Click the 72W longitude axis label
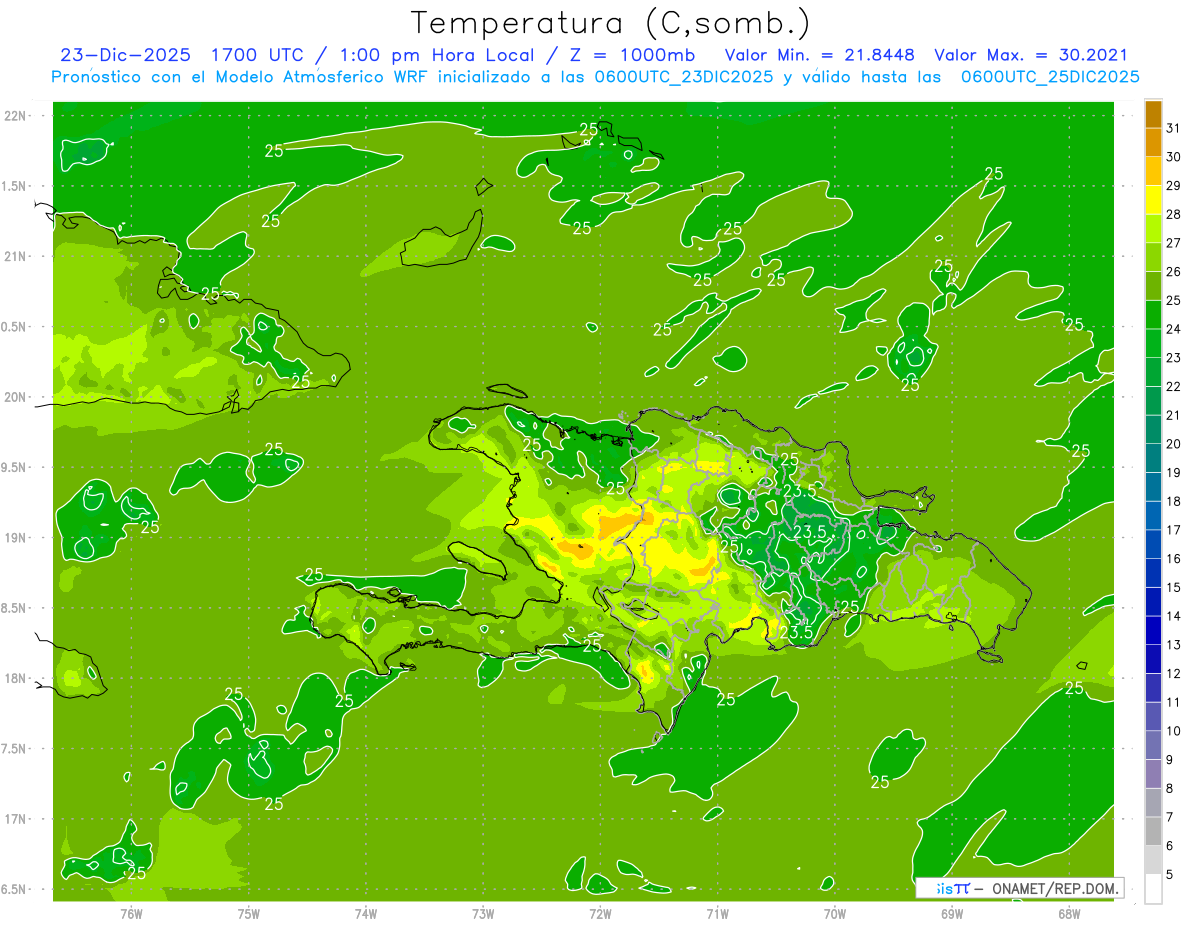 tap(600, 913)
